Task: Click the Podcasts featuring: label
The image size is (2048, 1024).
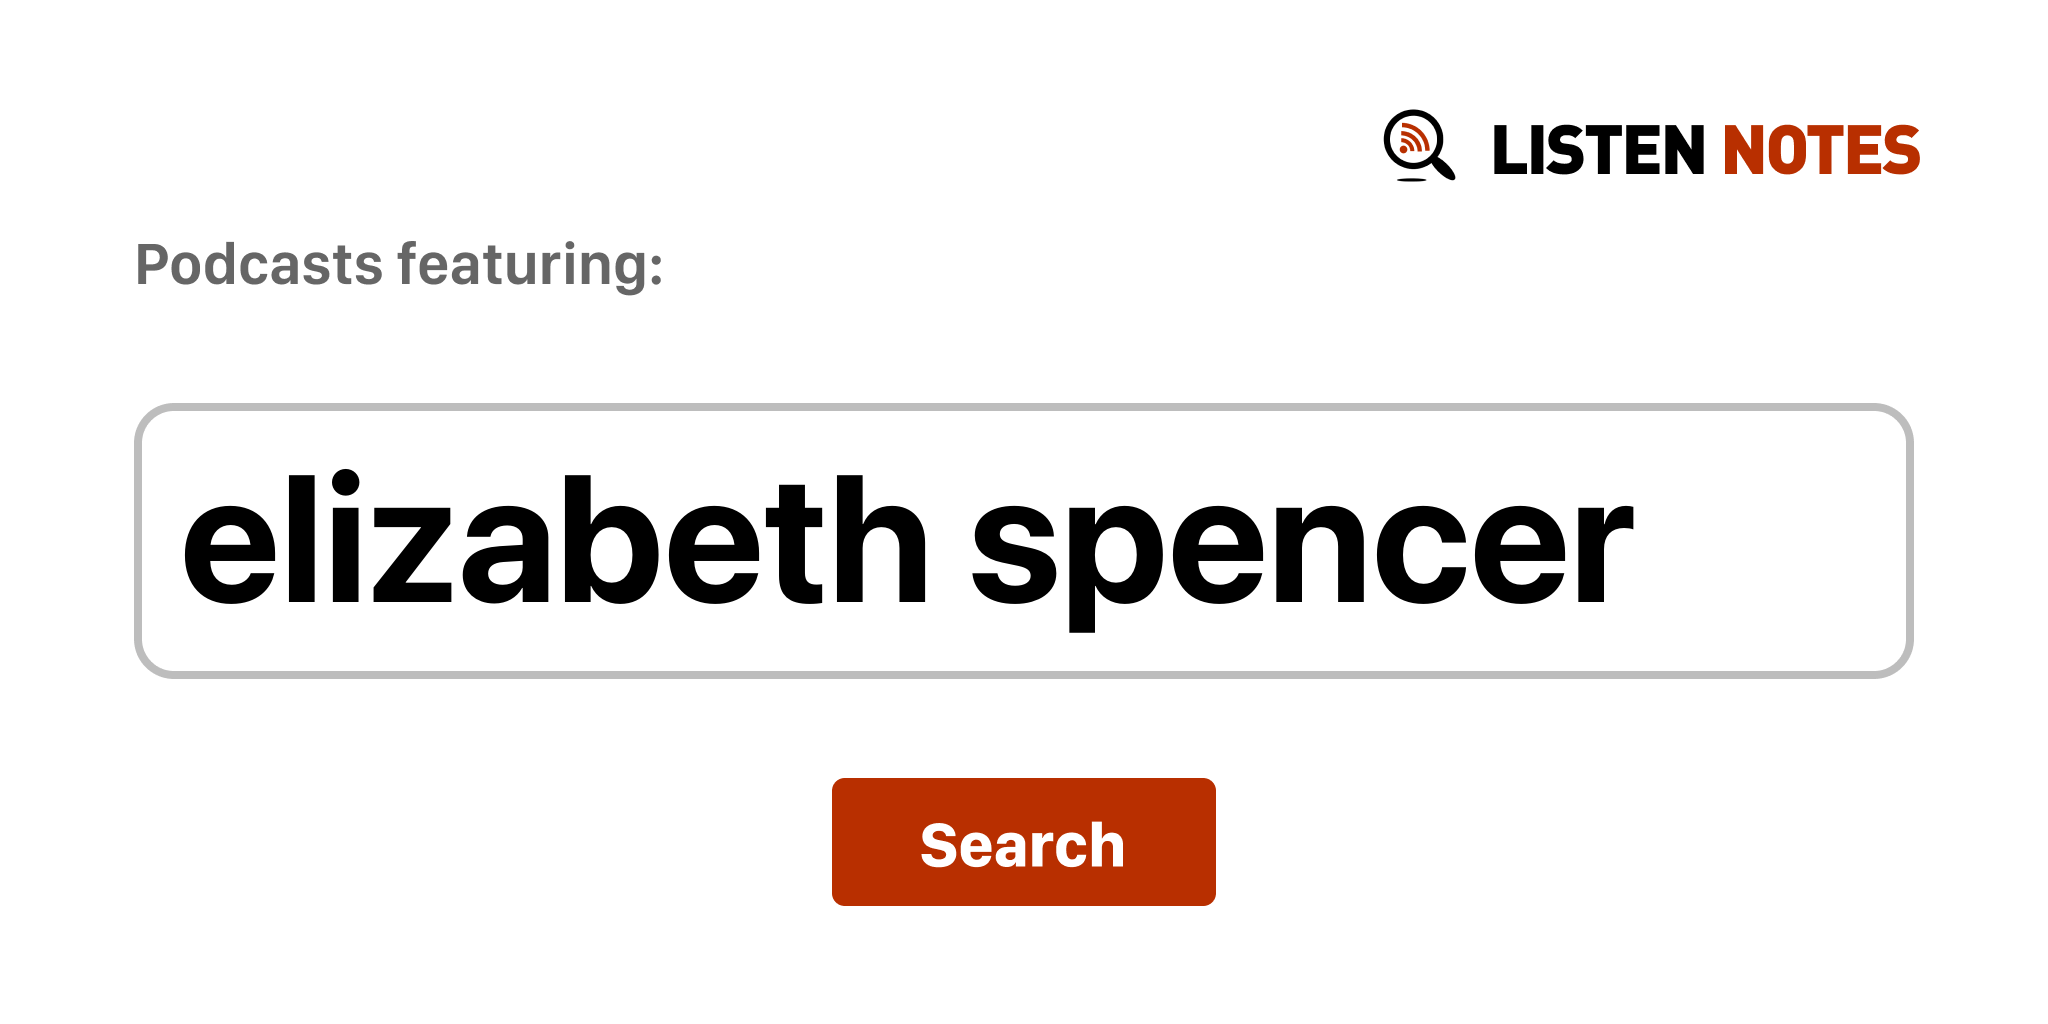Action: 399,265
